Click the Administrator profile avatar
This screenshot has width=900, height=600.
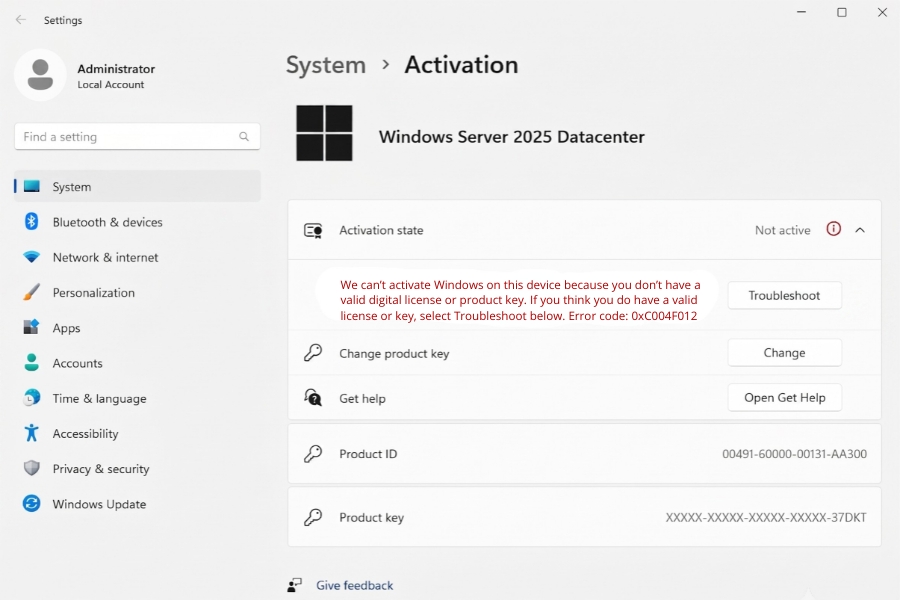pyautogui.click(x=40, y=75)
